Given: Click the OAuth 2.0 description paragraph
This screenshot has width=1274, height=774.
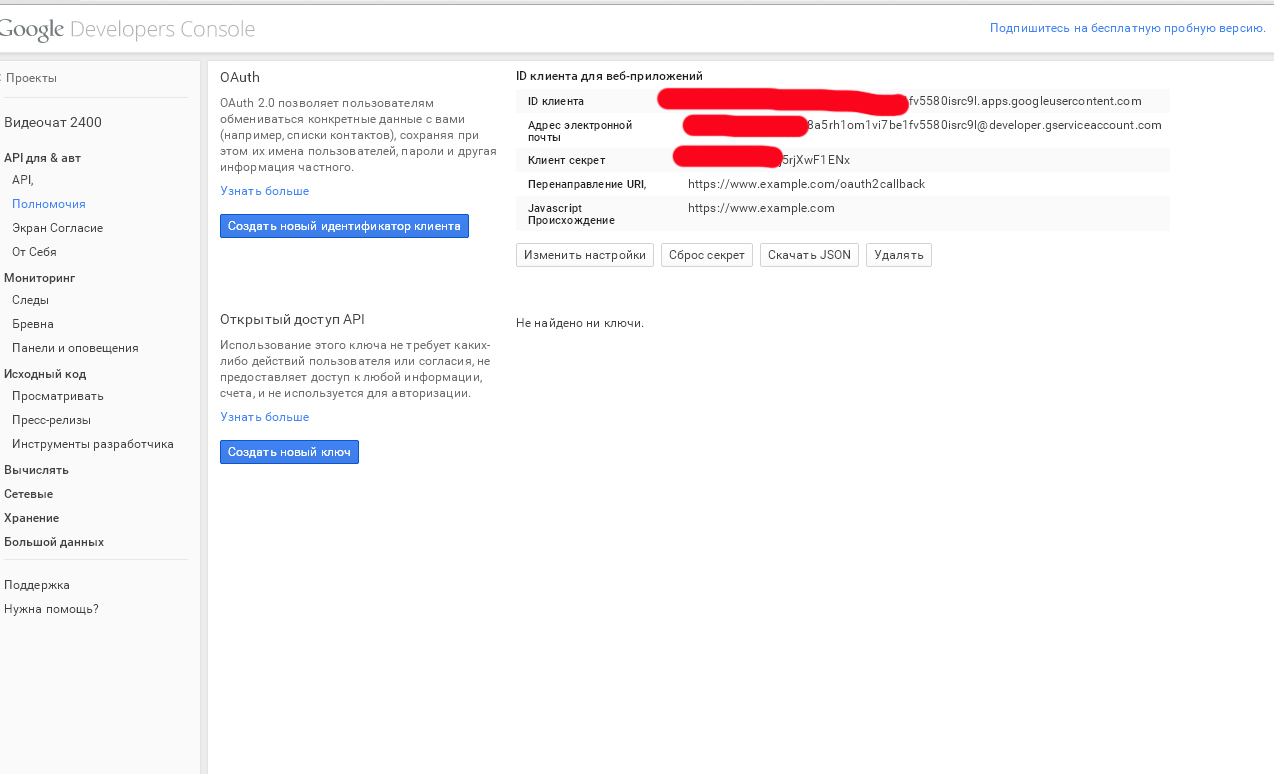Looking at the screenshot, I should [x=357, y=135].
